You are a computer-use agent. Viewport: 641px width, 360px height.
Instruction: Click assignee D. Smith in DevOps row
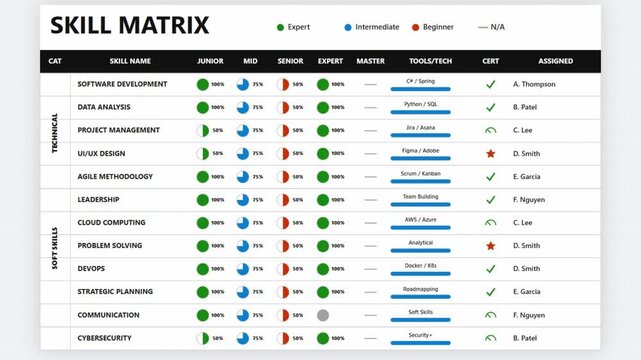tap(527, 269)
